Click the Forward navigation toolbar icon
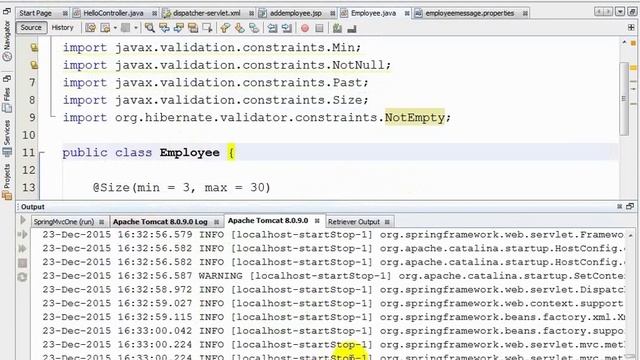The width and height of the screenshot is (640, 360). pos(126,28)
